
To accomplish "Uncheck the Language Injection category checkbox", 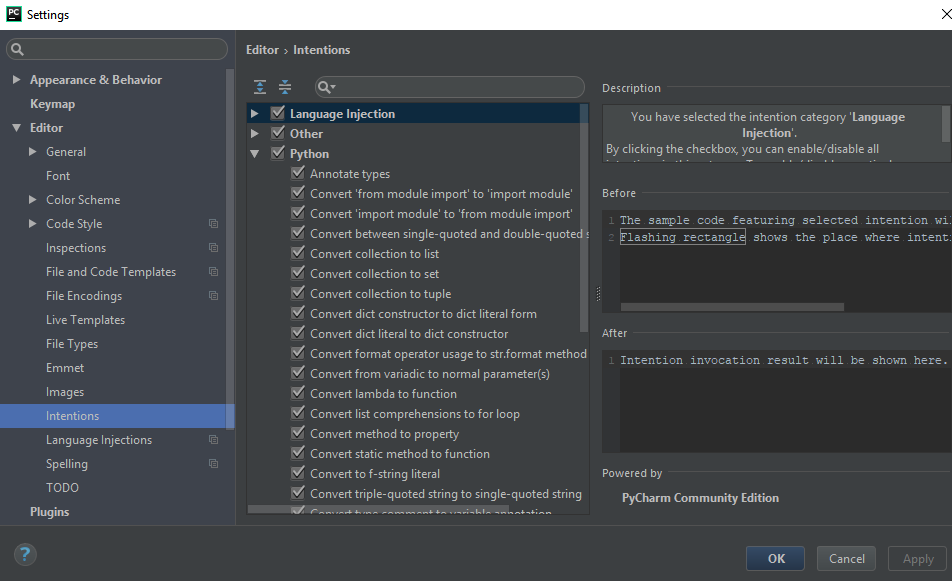I will pos(278,113).
